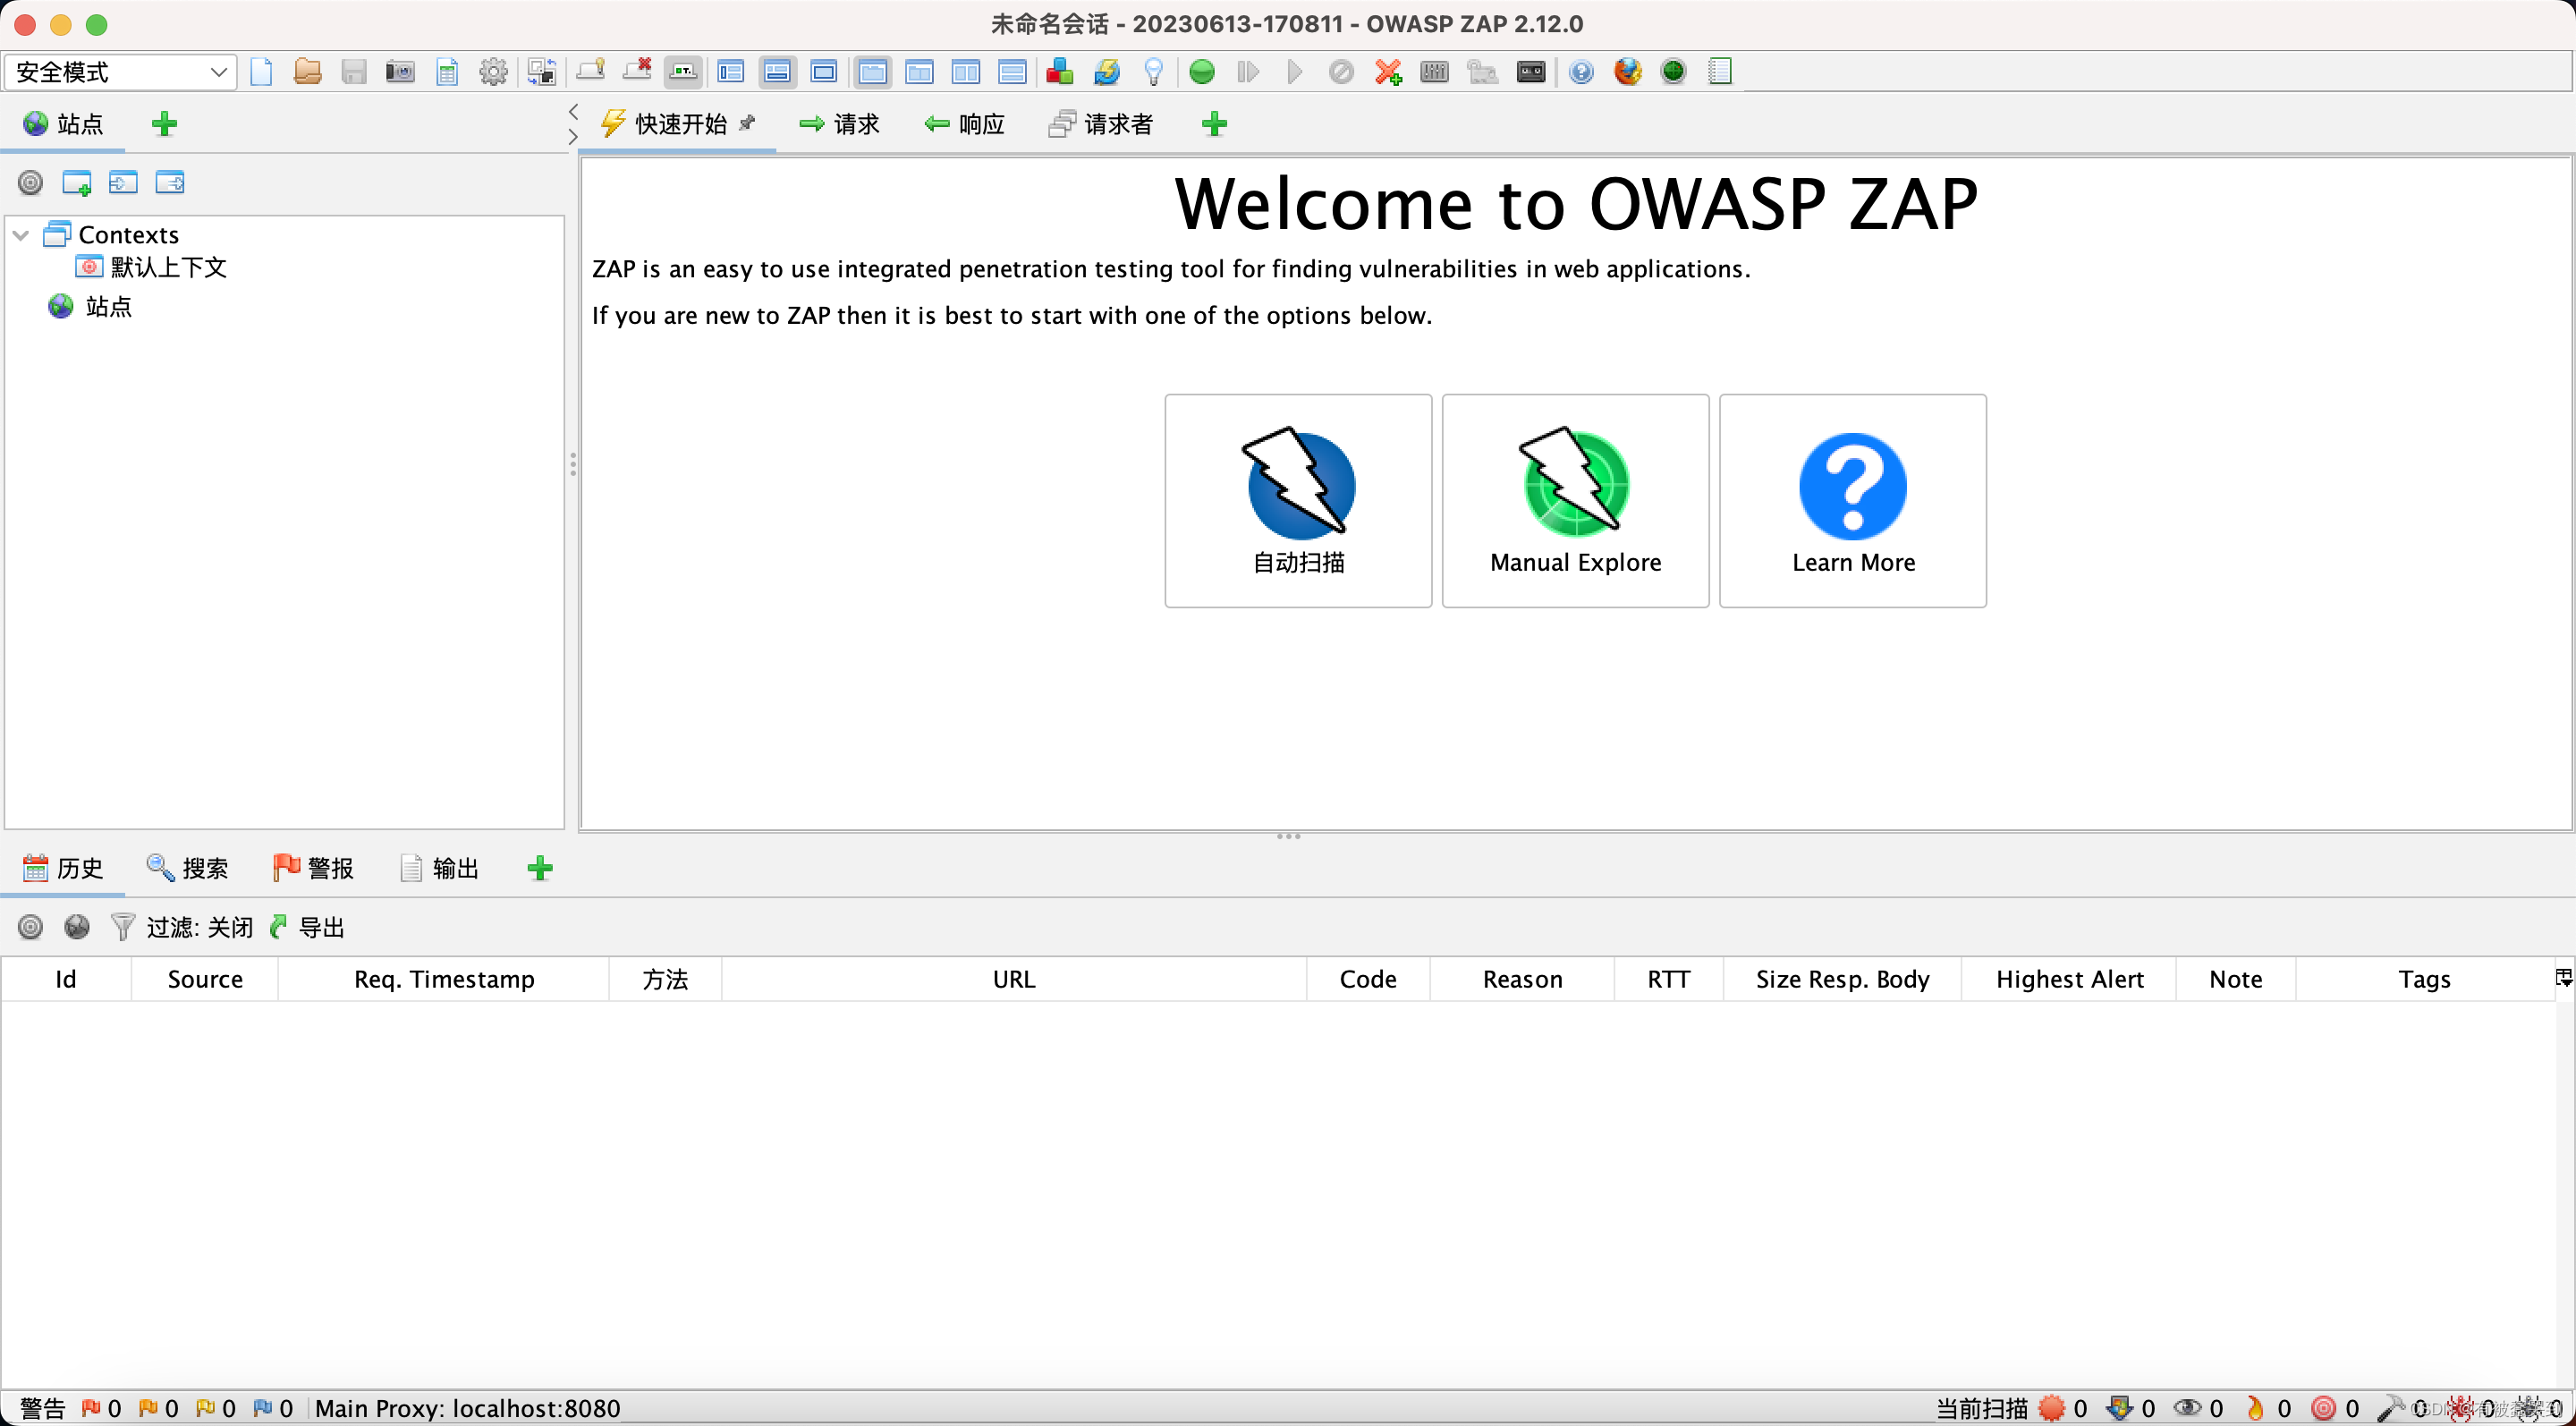Switch to the 请求者 requester tab
The width and height of the screenshot is (2576, 1426).
(1101, 124)
